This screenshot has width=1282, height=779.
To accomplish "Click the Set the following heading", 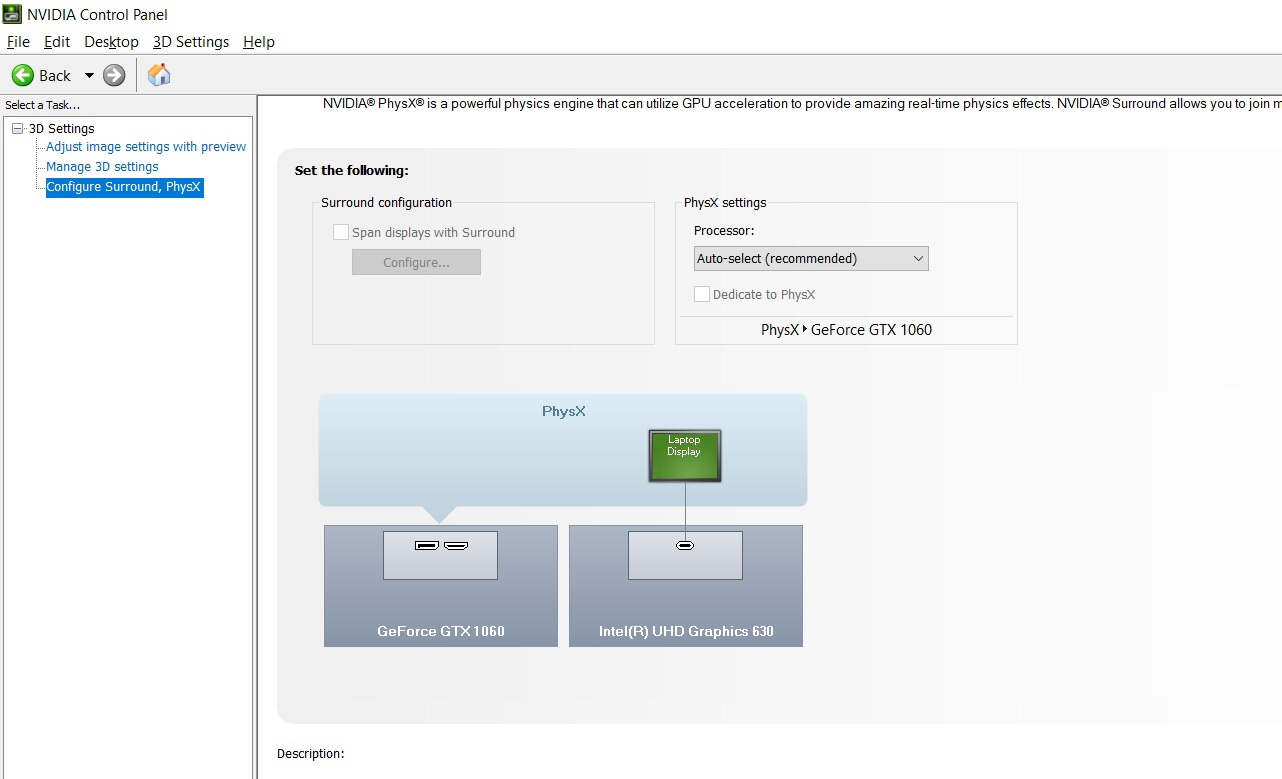I will [x=352, y=171].
